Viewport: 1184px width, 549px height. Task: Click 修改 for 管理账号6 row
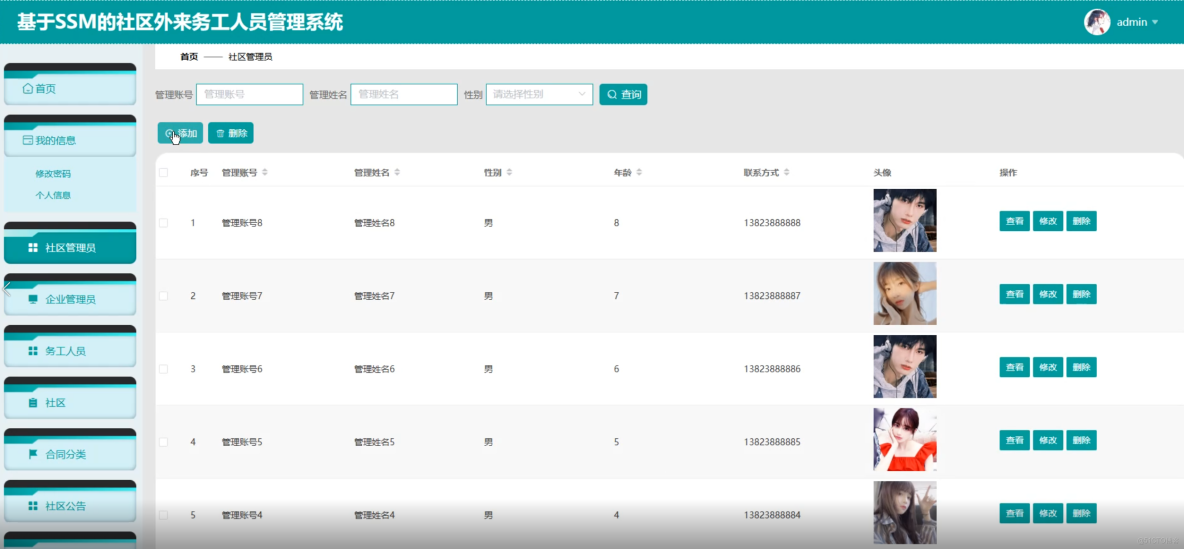[1048, 367]
